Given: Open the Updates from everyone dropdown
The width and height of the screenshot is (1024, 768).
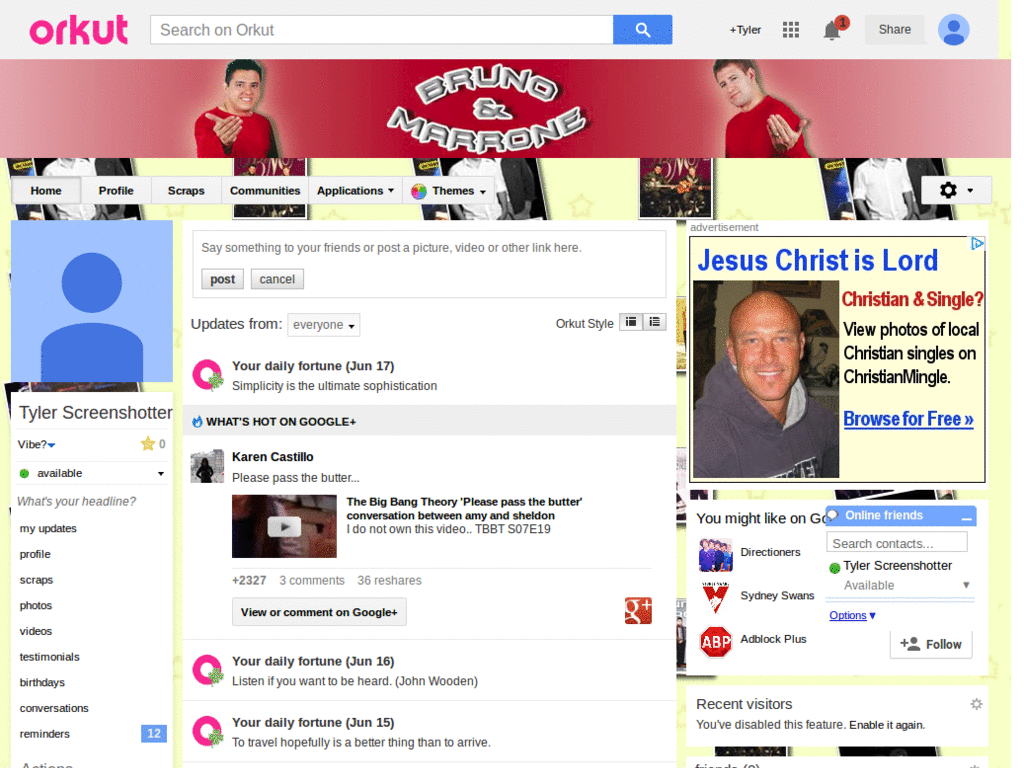Looking at the screenshot, I should coord(323,325).
